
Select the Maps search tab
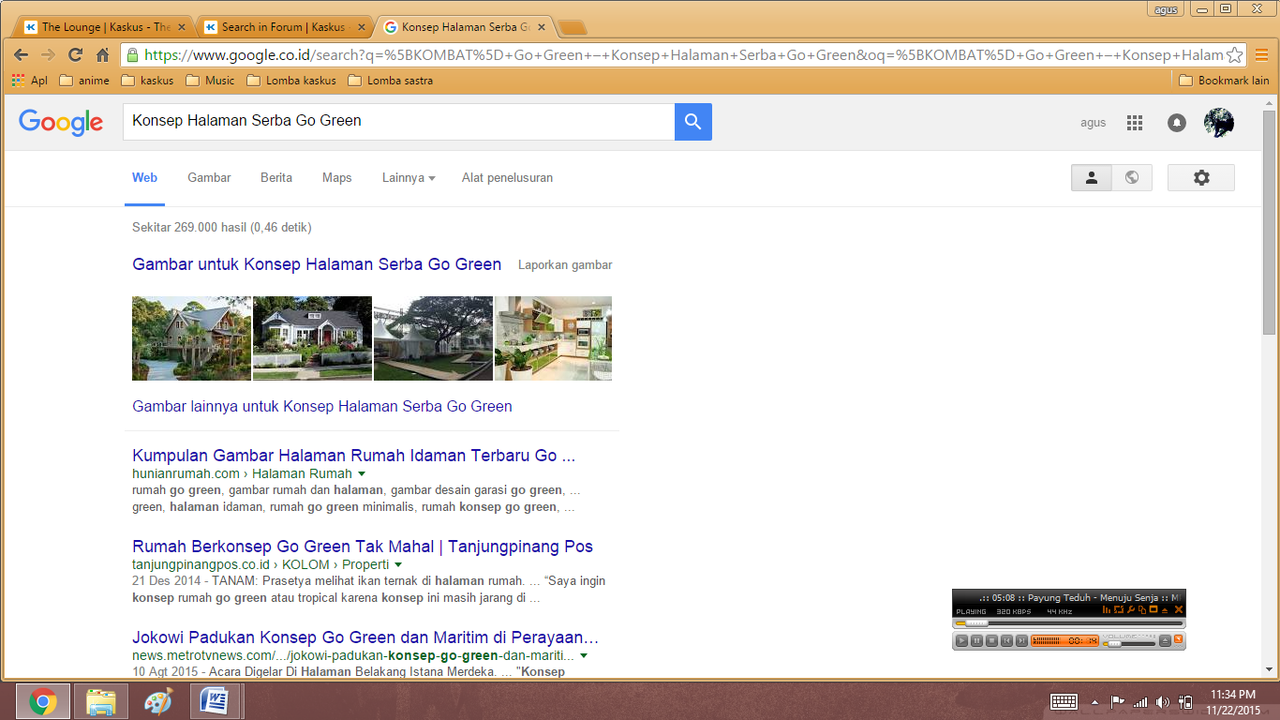pyautogui.click(x=337, y=178)
